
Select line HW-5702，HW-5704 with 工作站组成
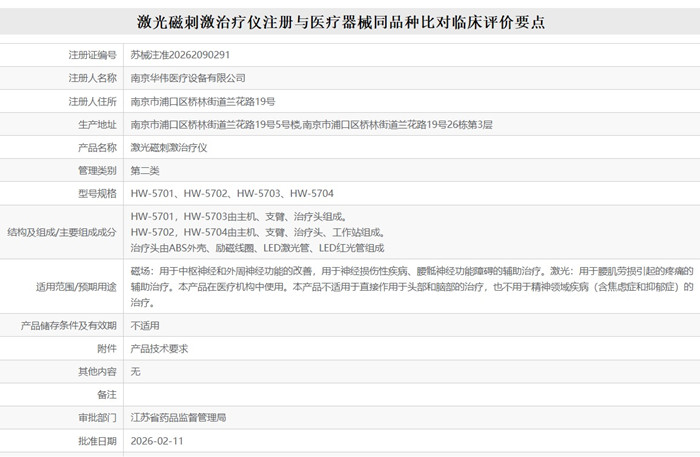pyautogui.click(x=258, y=232)
